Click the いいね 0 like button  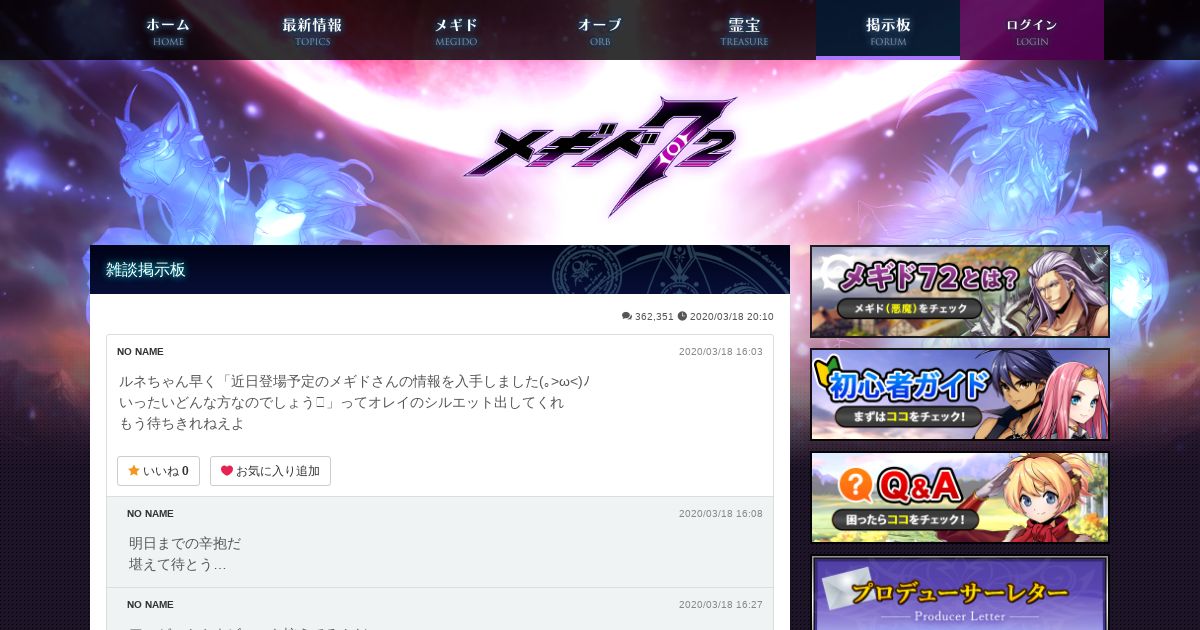point(158,471)
